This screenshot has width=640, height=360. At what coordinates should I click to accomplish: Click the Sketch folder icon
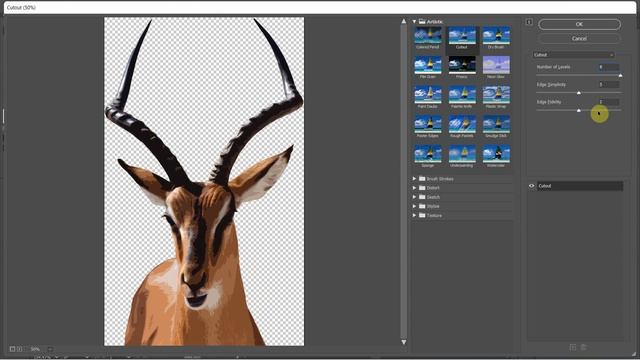[422, 197]
